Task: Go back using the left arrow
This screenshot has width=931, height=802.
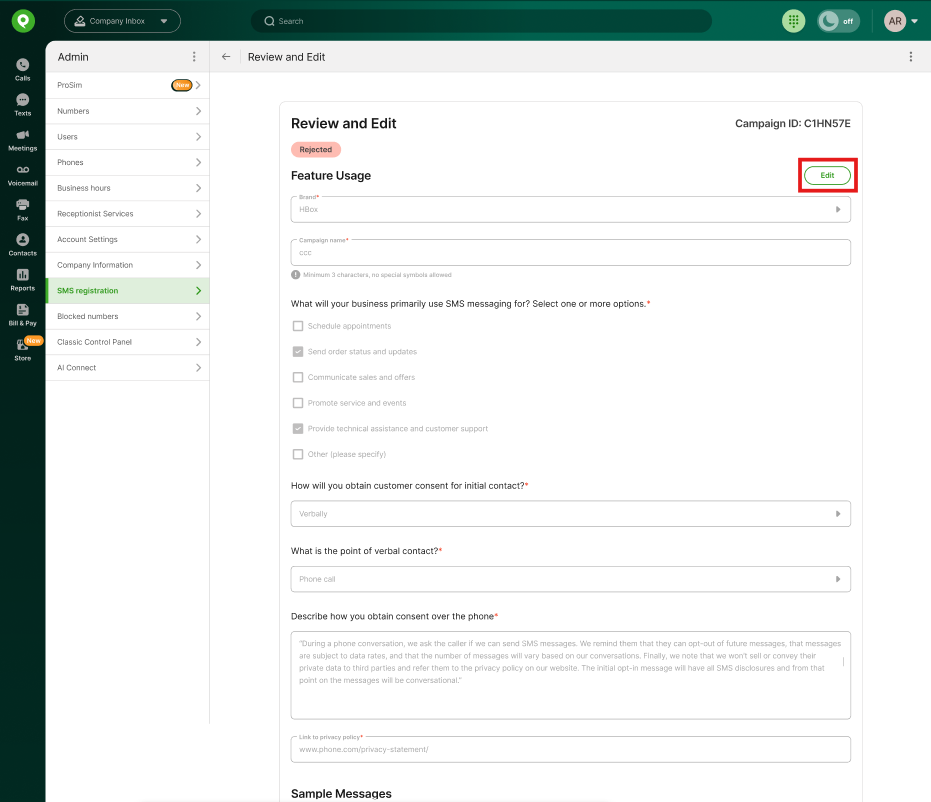Action: click(x=226, y=57)
